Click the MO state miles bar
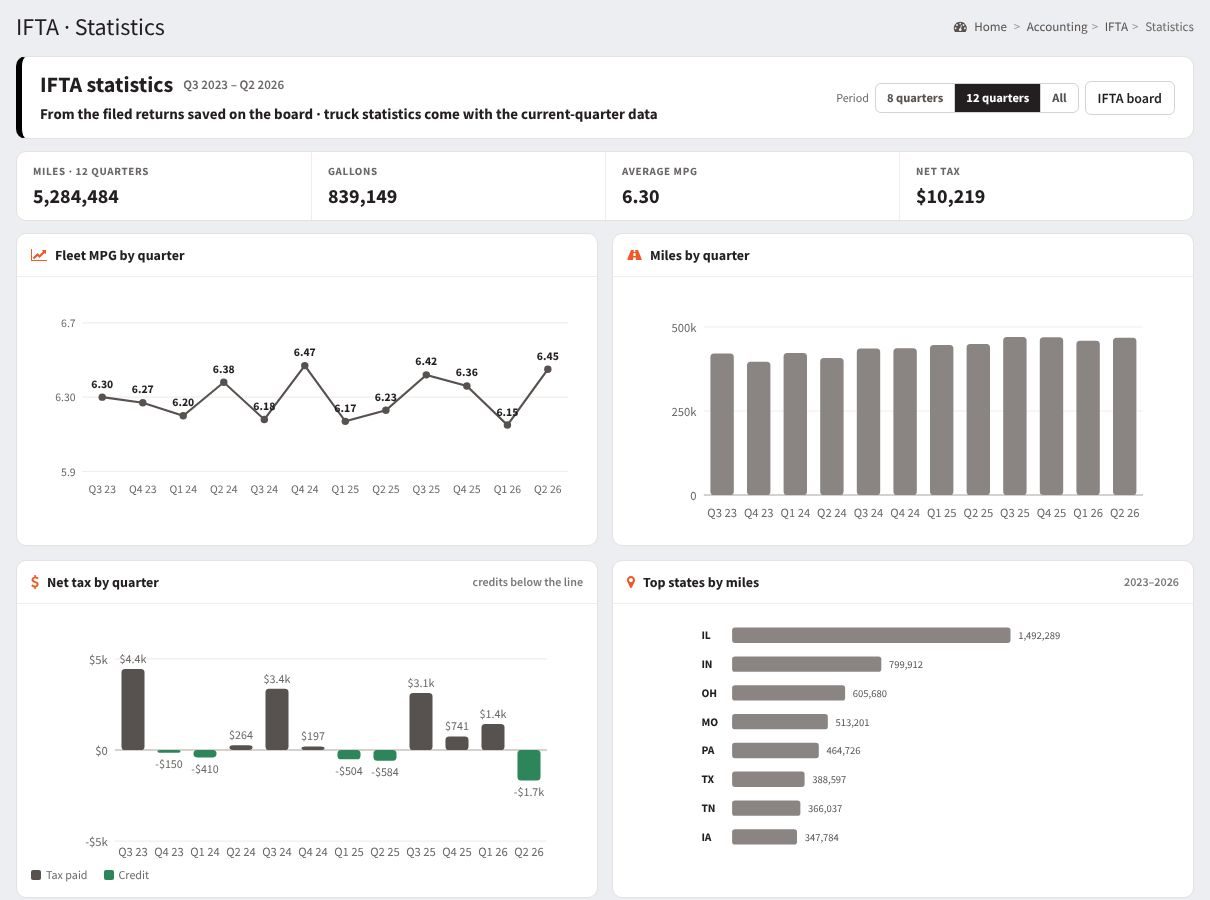Image resolution: width=1210 pixels, height=900 pixels. click(780, 722)
